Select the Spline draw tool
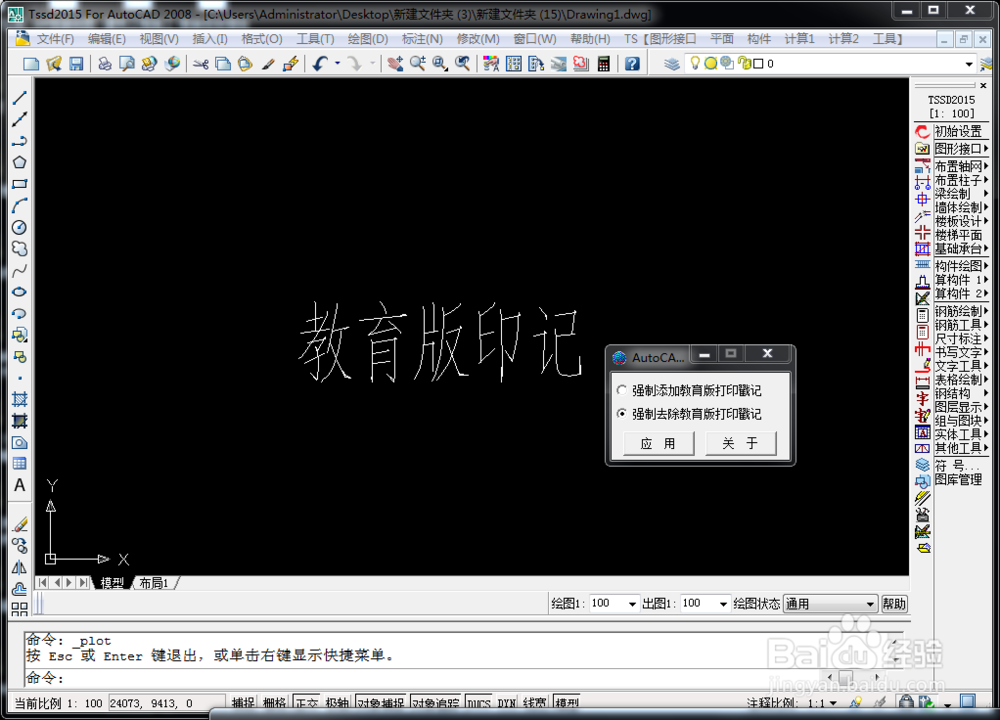 [x=20, y=270]
